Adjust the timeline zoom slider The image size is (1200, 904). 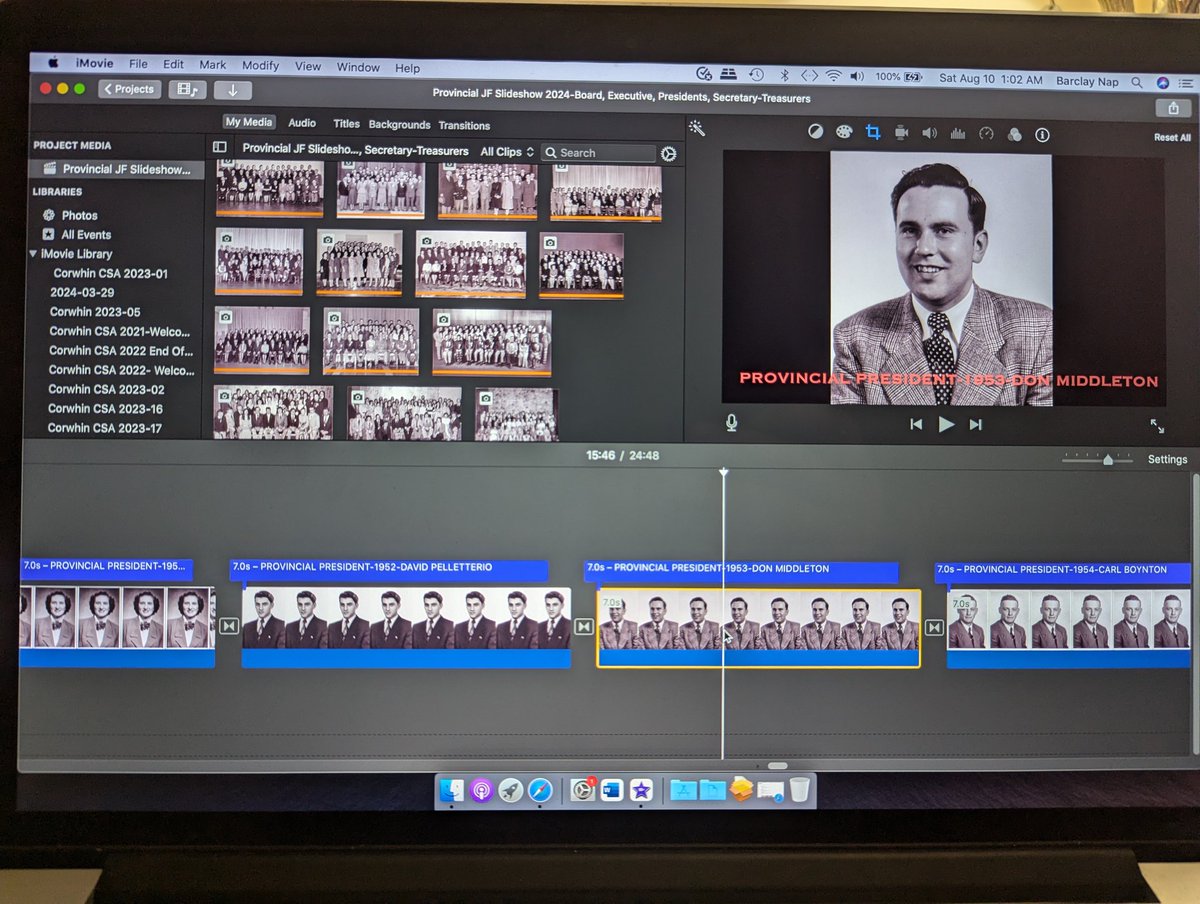(x=1107, y=459)
